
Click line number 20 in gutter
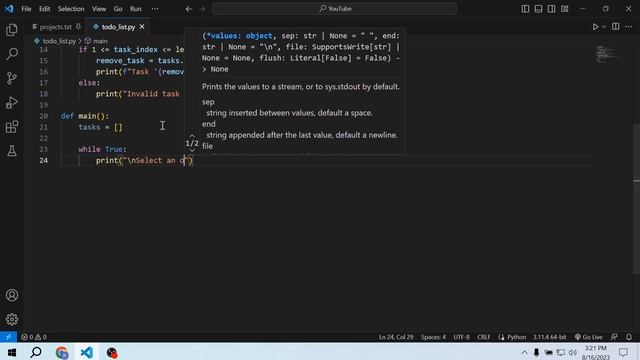coord(44,116)
